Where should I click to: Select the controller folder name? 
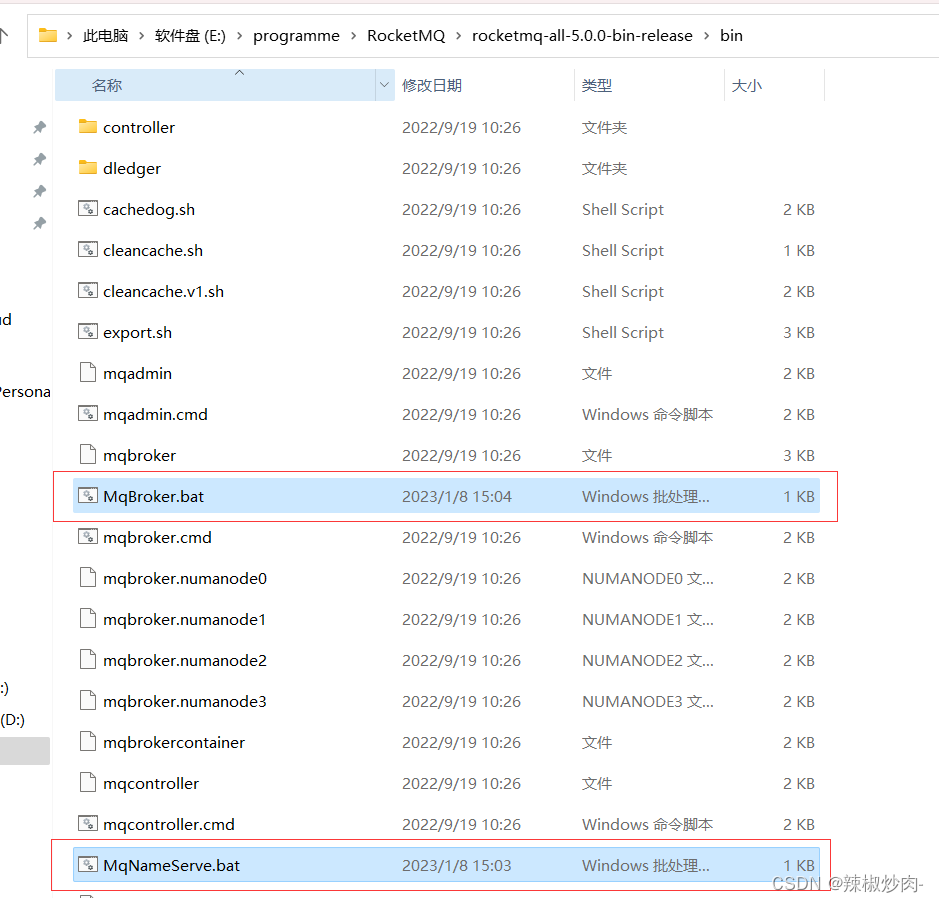pos(139,128)
